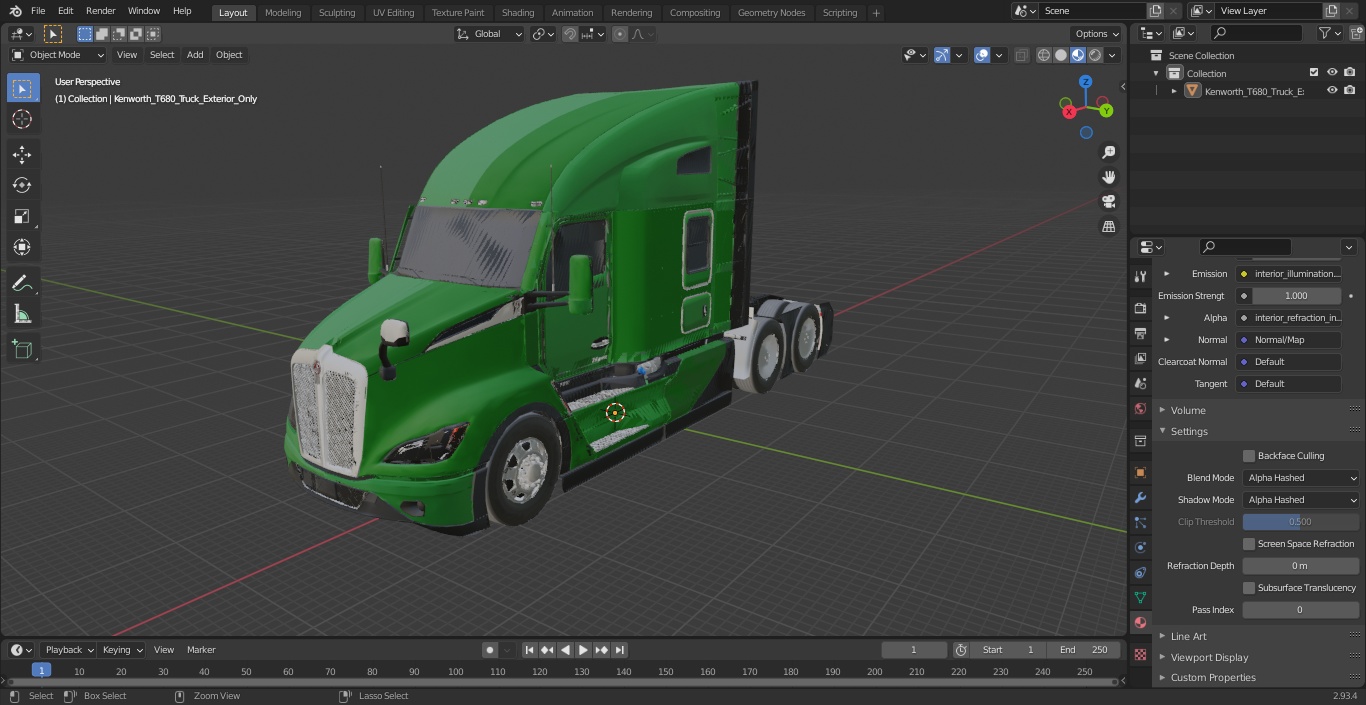Switch to the Shading workspace tab
The width and height of the screenshot is (1366, 705).
518,13
